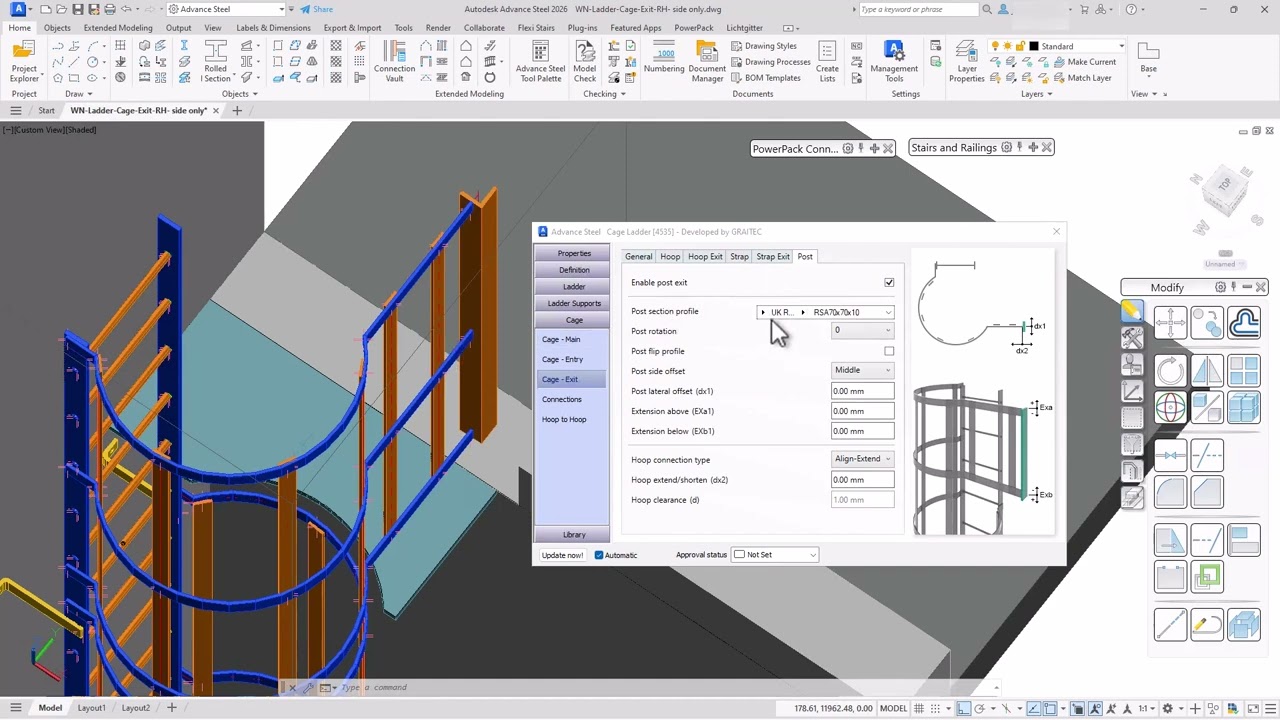Undo using the quick access arrow
The height and width of the screenshot is (720, 1280).
click(126, 9)
